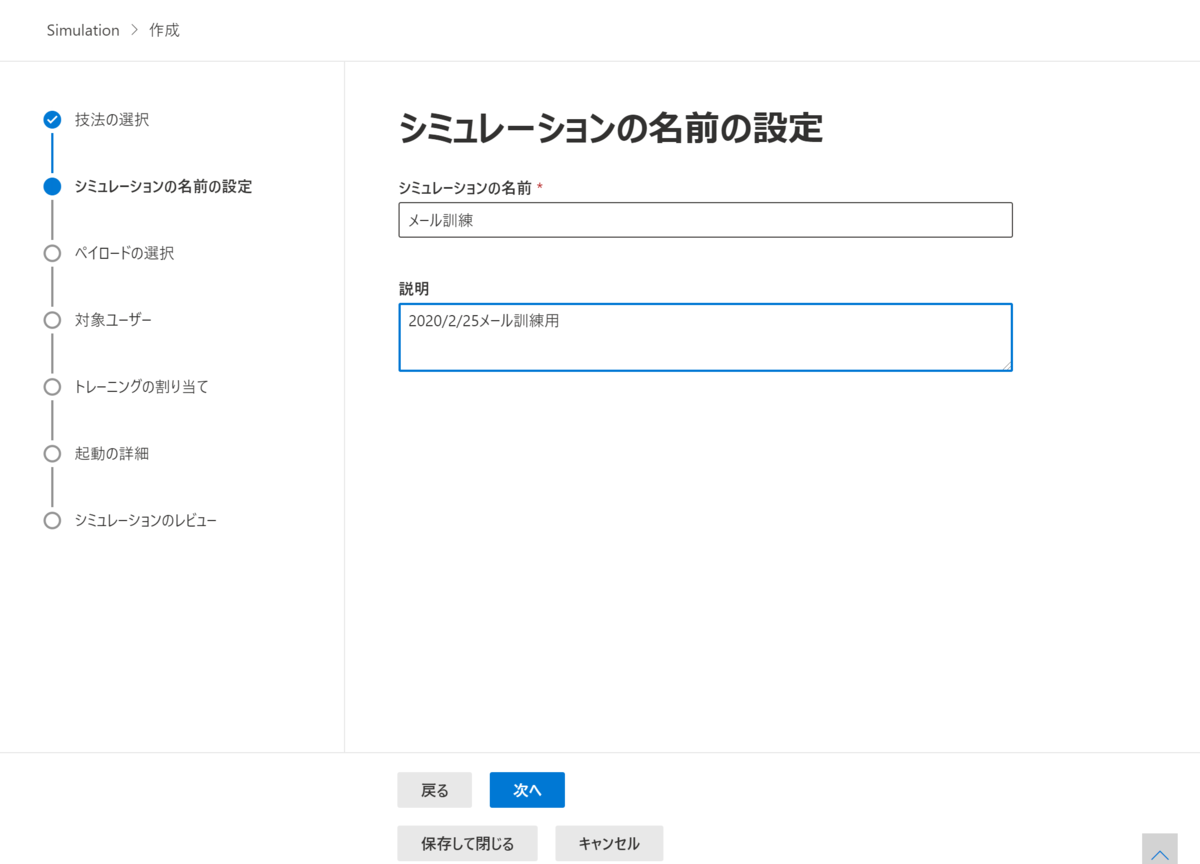This screenshot has width=1200, height=864.
Task: Click the filled circle indicator for シミュレーションの名前の設定
Action: pyautogui.click(x=51, y=186)
